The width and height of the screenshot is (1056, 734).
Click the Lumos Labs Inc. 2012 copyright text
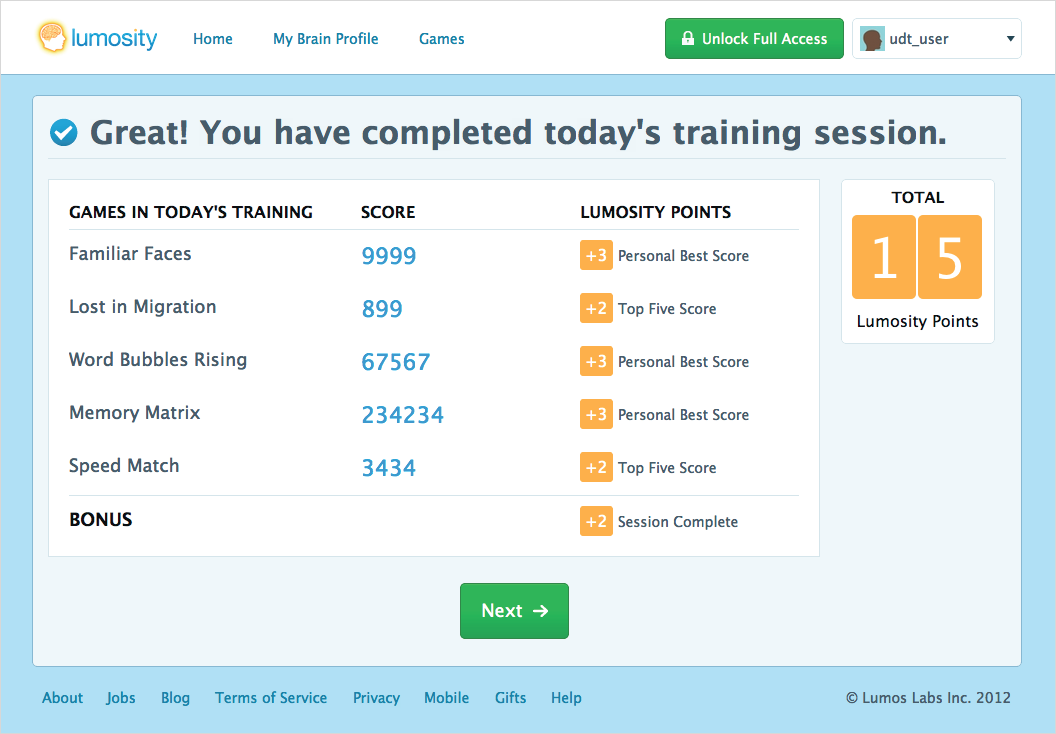pyautogui.click(x=928, y=698)
